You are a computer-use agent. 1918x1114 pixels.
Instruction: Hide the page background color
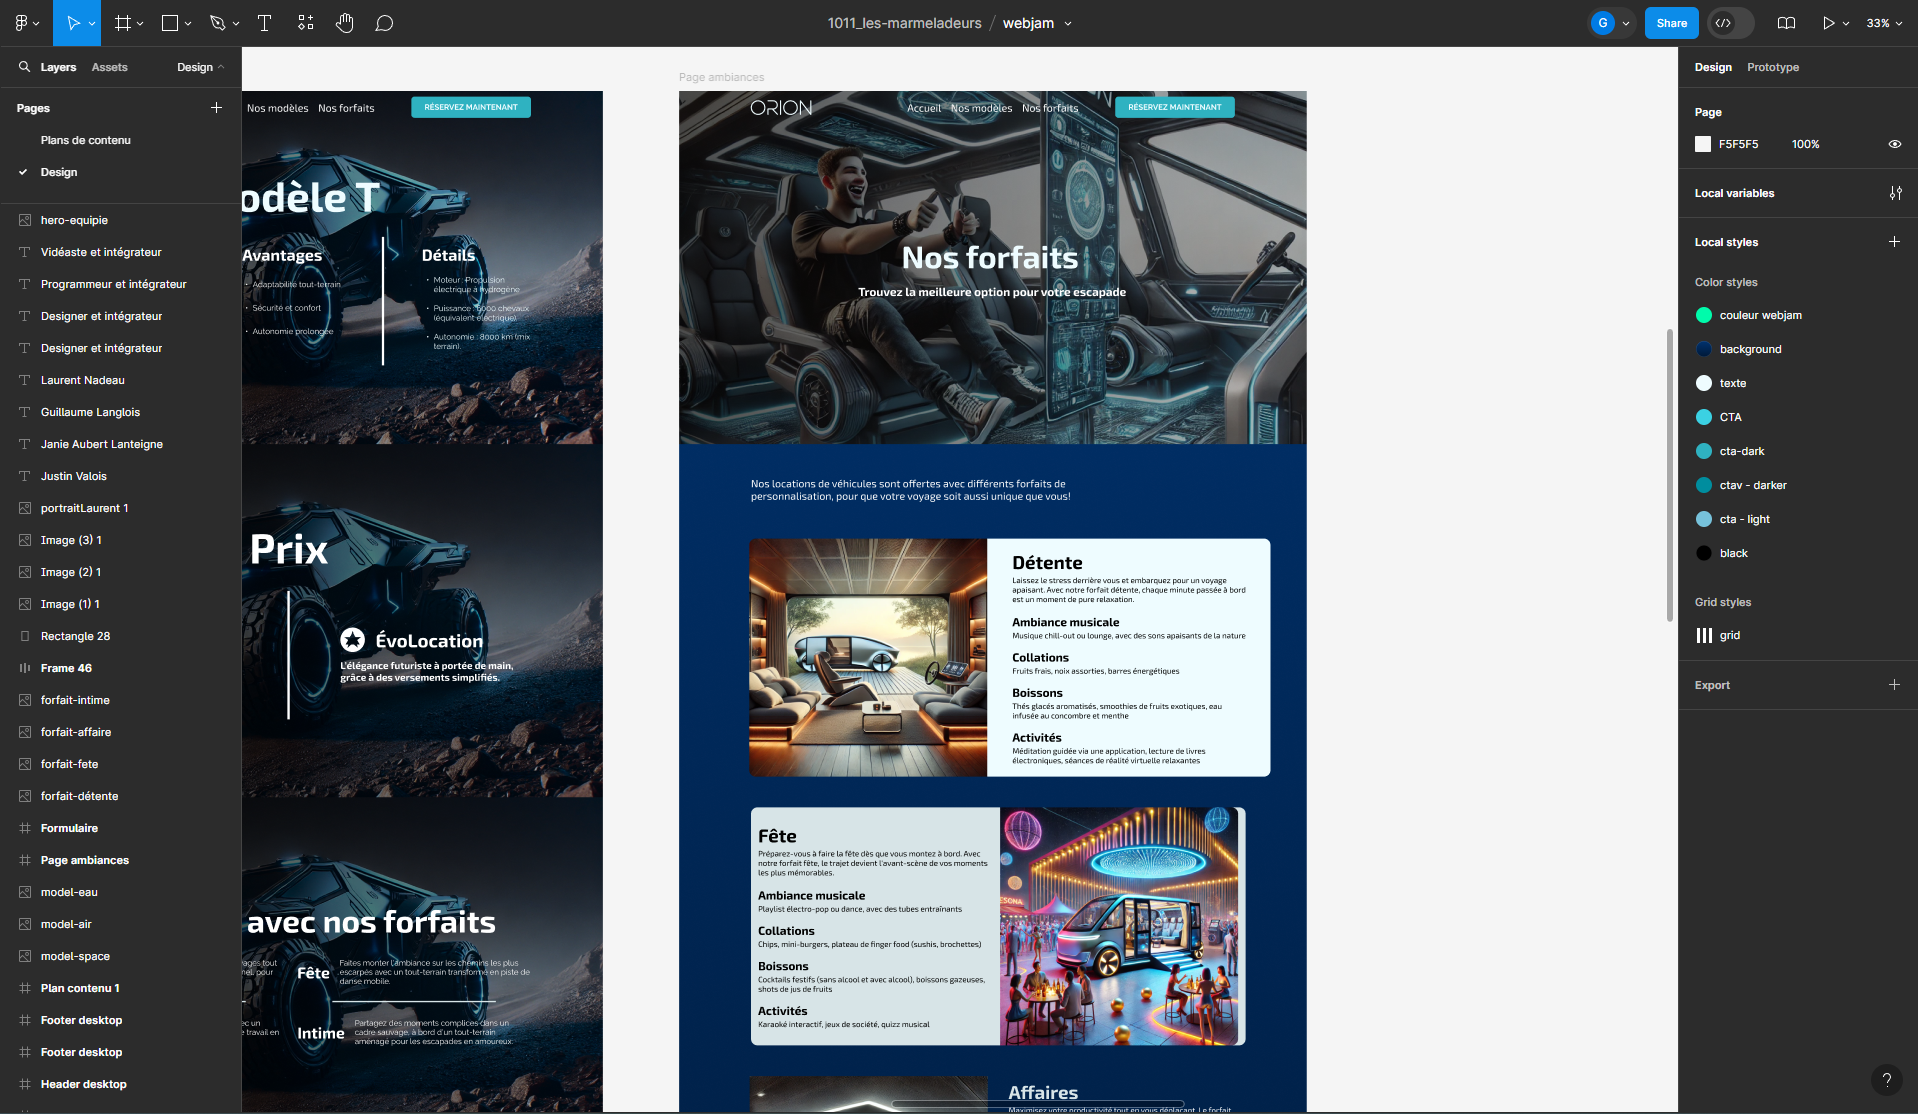coord(1895,144)
